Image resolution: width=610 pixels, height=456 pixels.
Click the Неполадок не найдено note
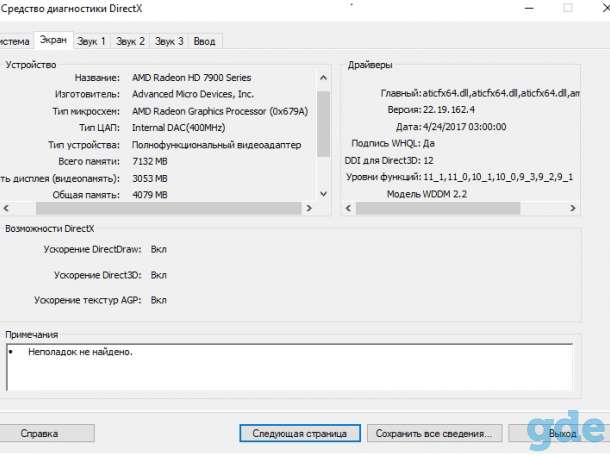(x=81, y=352)
